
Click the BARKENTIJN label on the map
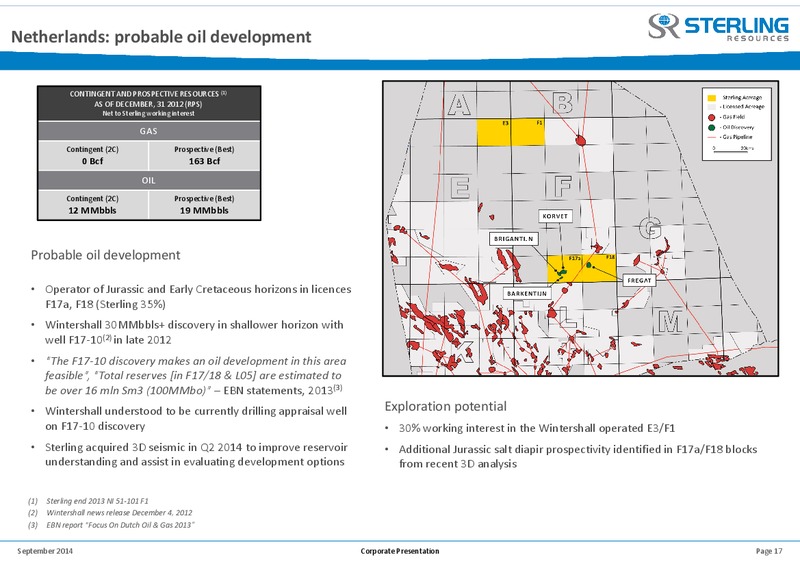527,293
